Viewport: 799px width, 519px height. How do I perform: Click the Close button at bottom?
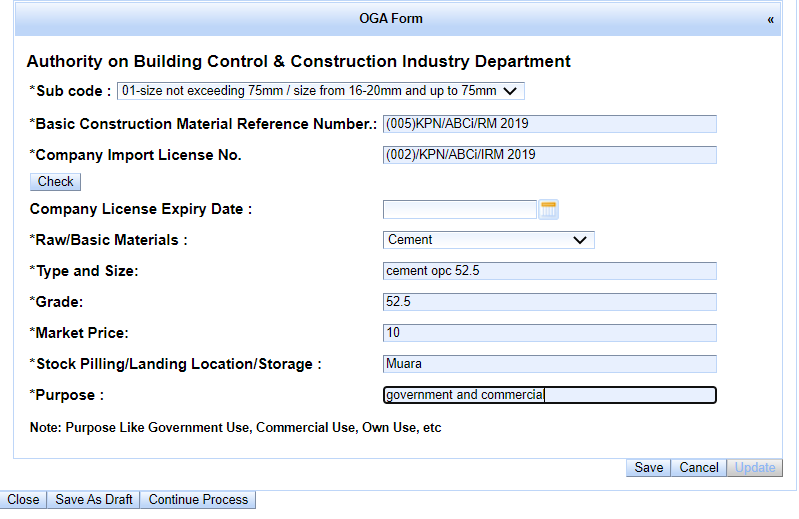pyautogui.click(x=23, y=500)
